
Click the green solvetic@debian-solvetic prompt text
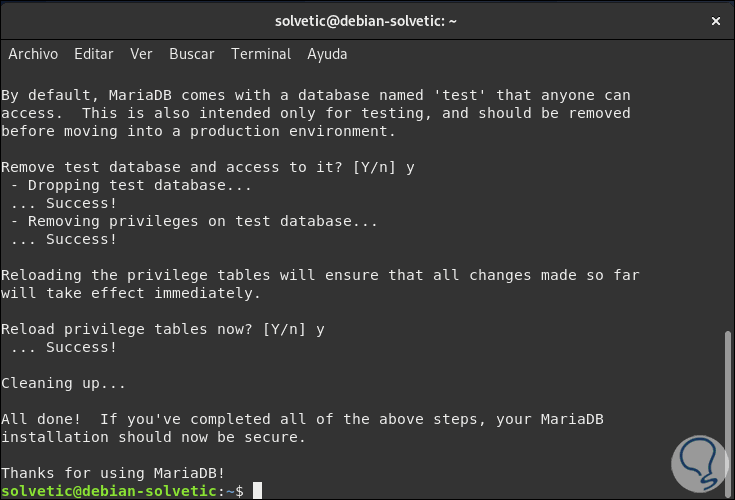pos(109,491)
